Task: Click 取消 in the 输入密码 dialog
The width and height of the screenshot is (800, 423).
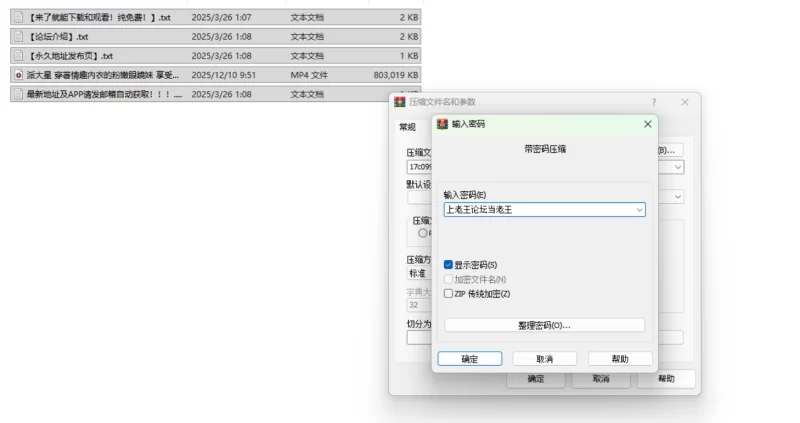Action: point(544,359)
